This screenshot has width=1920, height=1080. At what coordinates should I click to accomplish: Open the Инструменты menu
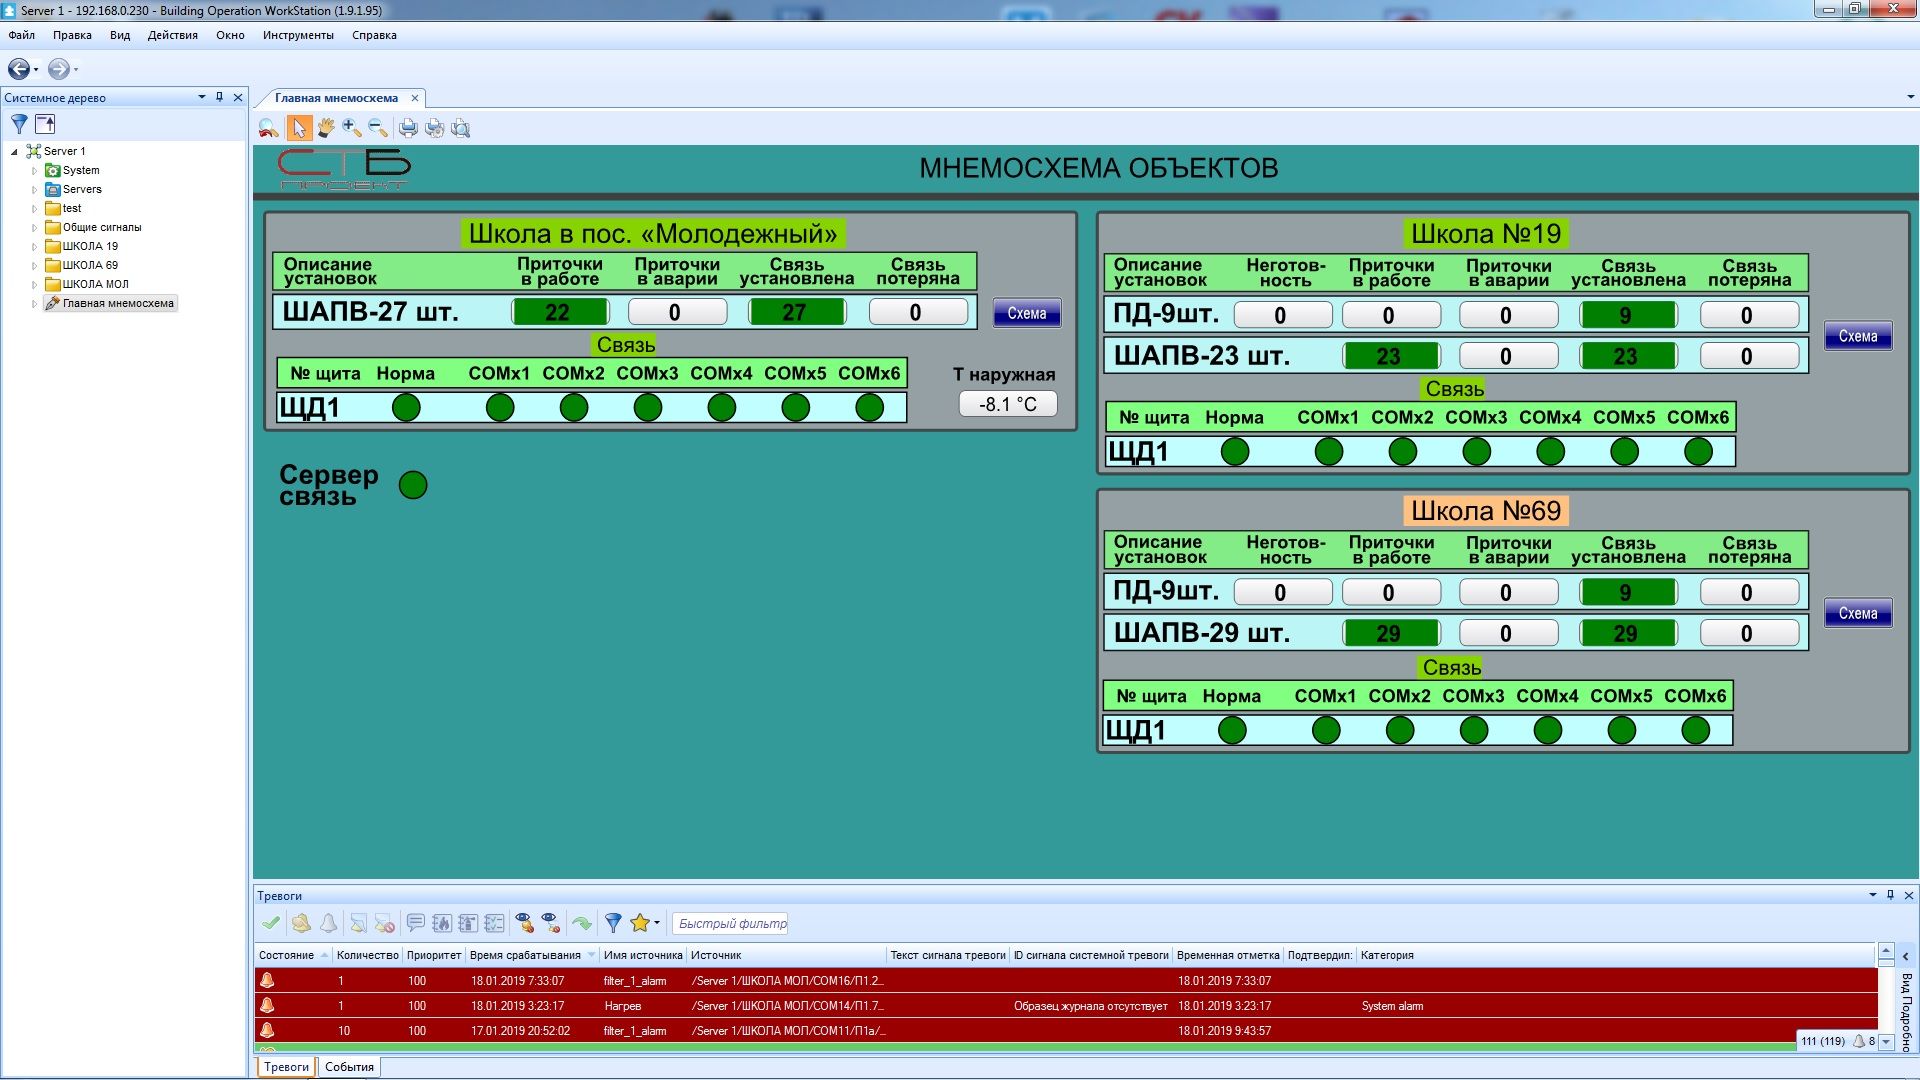click(x=298, y=35)
